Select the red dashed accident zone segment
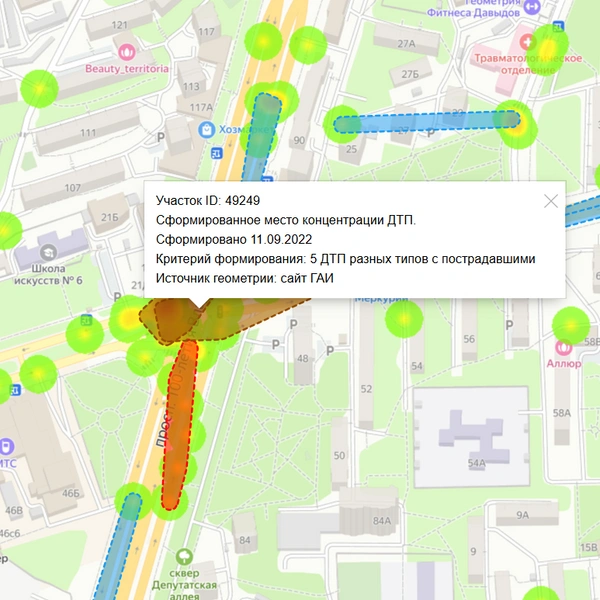The width and height of the screenshot is (600, 600). click(x=179, y=425)
